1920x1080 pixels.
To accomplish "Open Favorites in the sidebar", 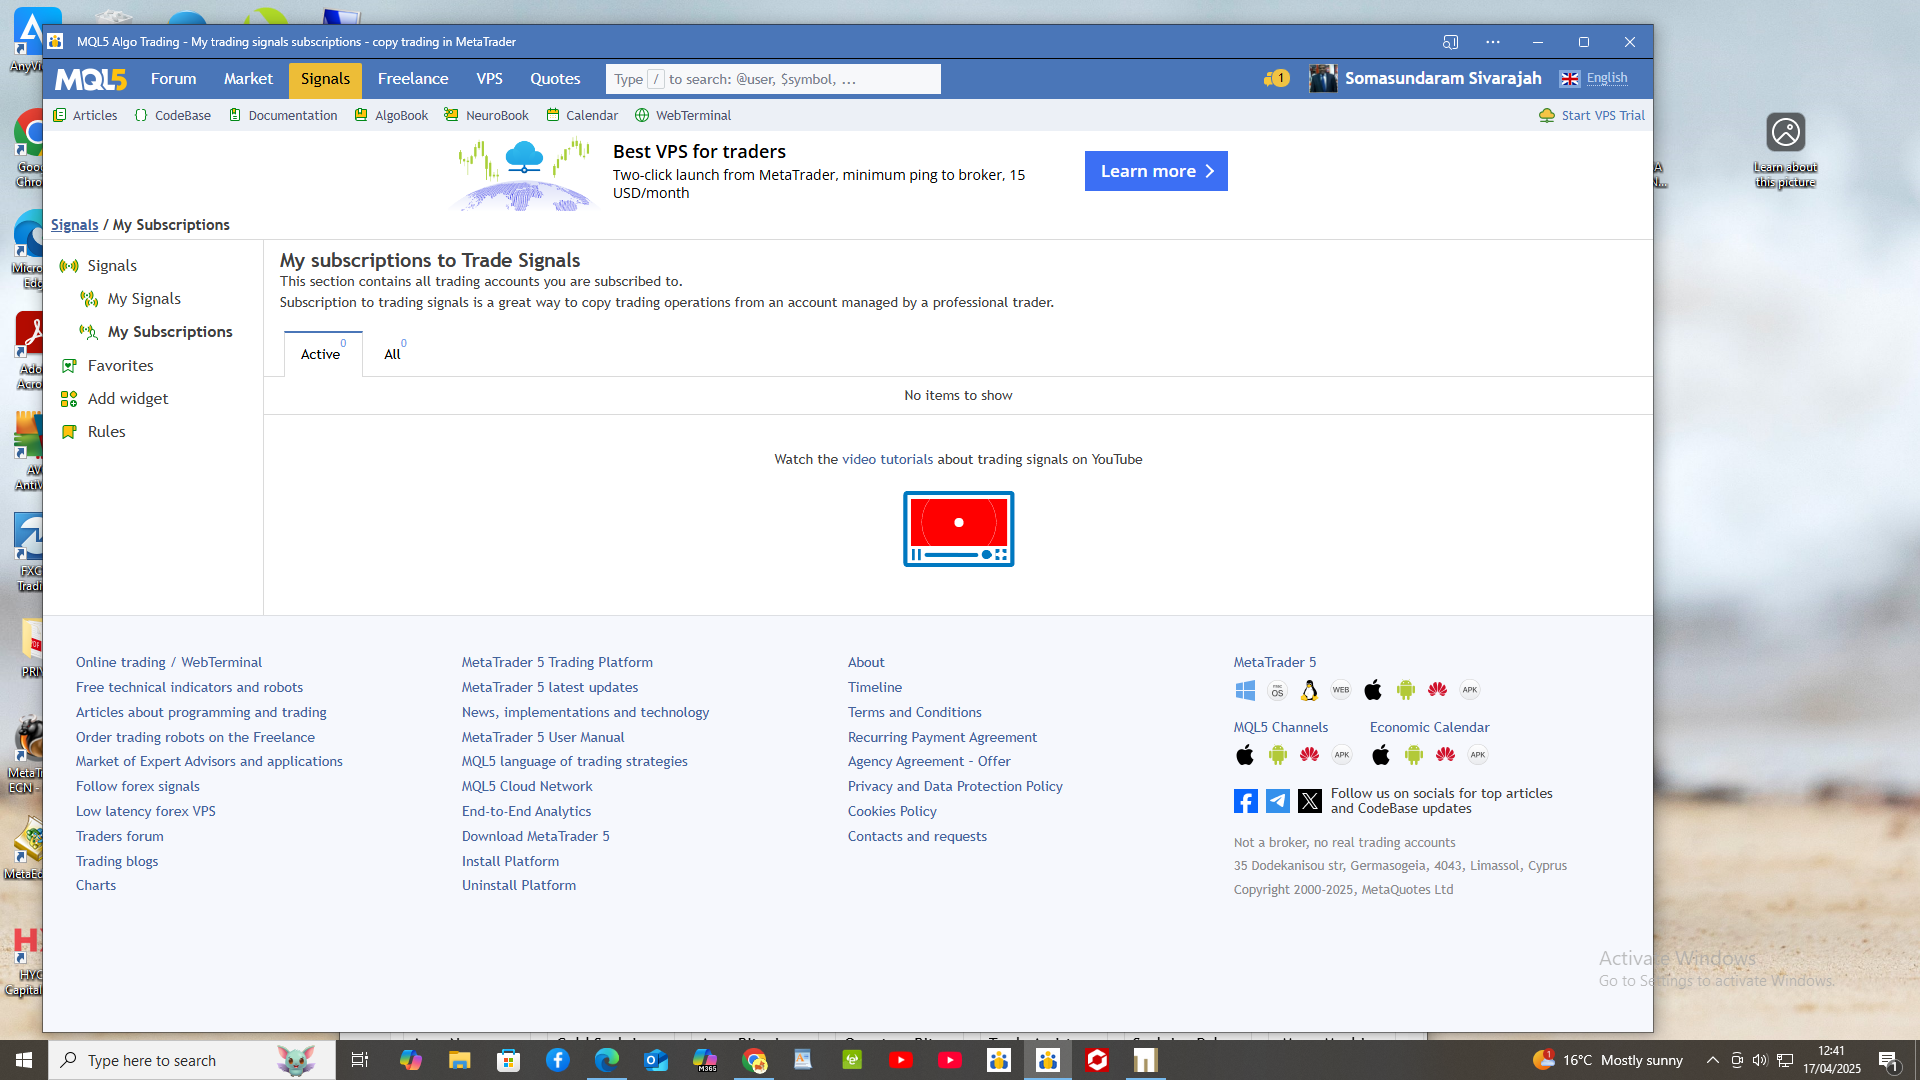I will tap(120, 366).
